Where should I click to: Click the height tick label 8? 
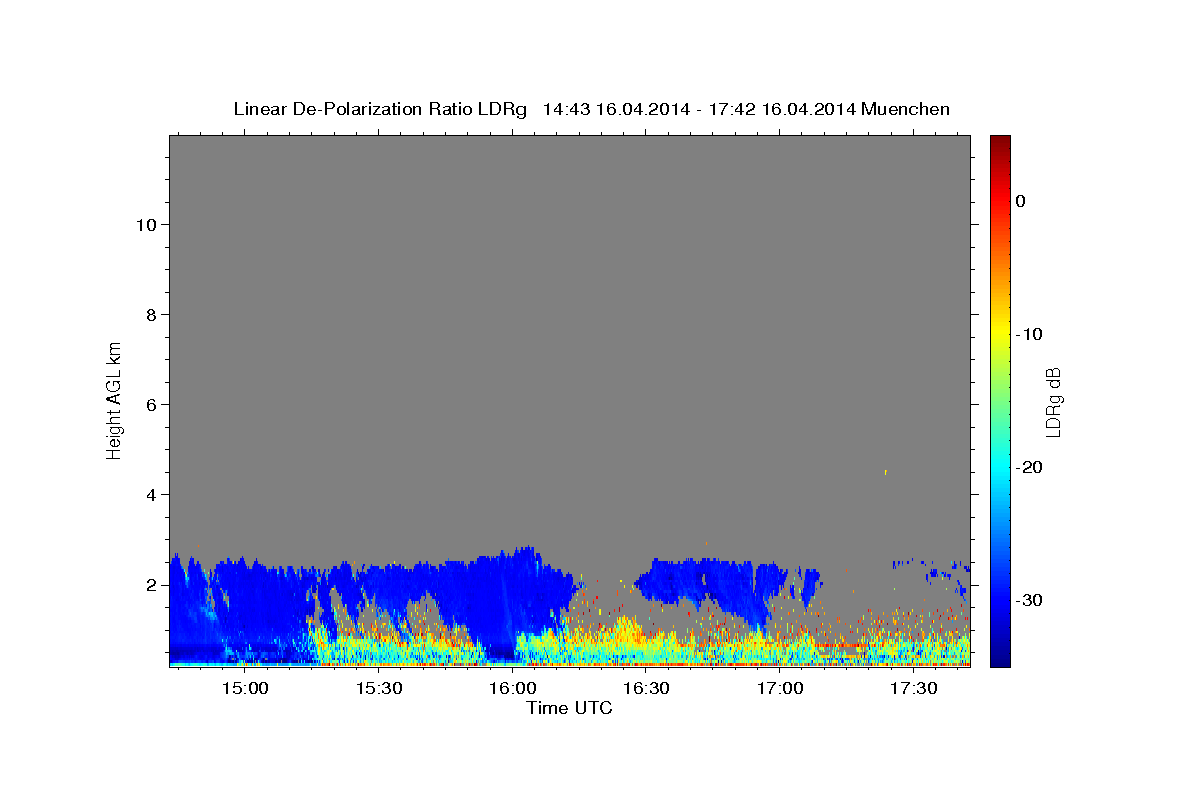pos(149,314)
